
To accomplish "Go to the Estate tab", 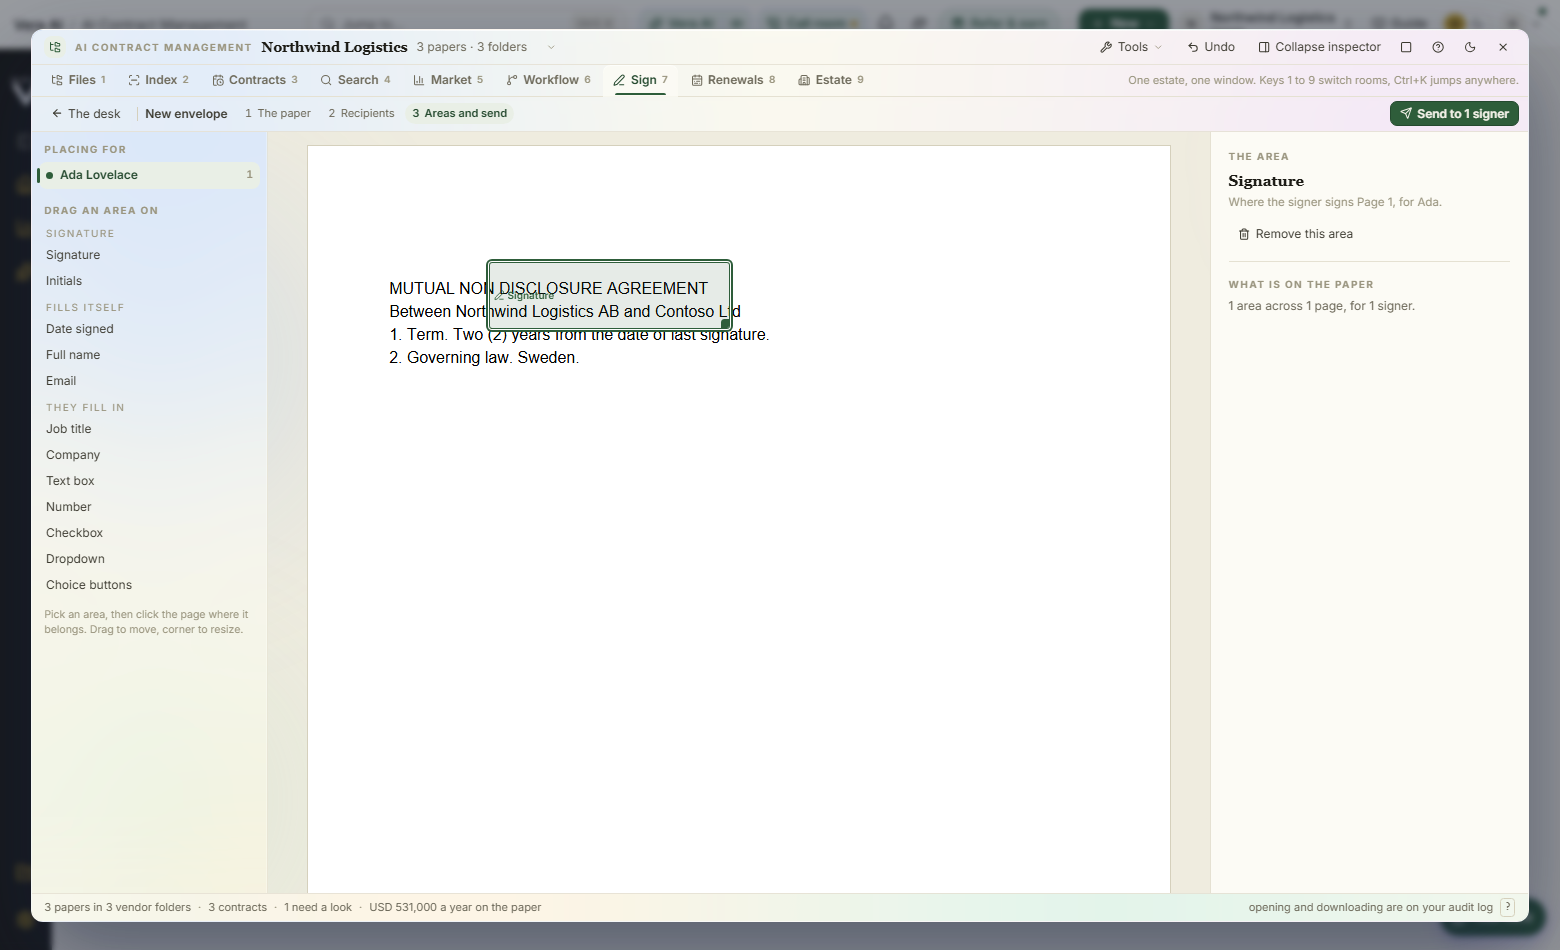I will point(831,80).
